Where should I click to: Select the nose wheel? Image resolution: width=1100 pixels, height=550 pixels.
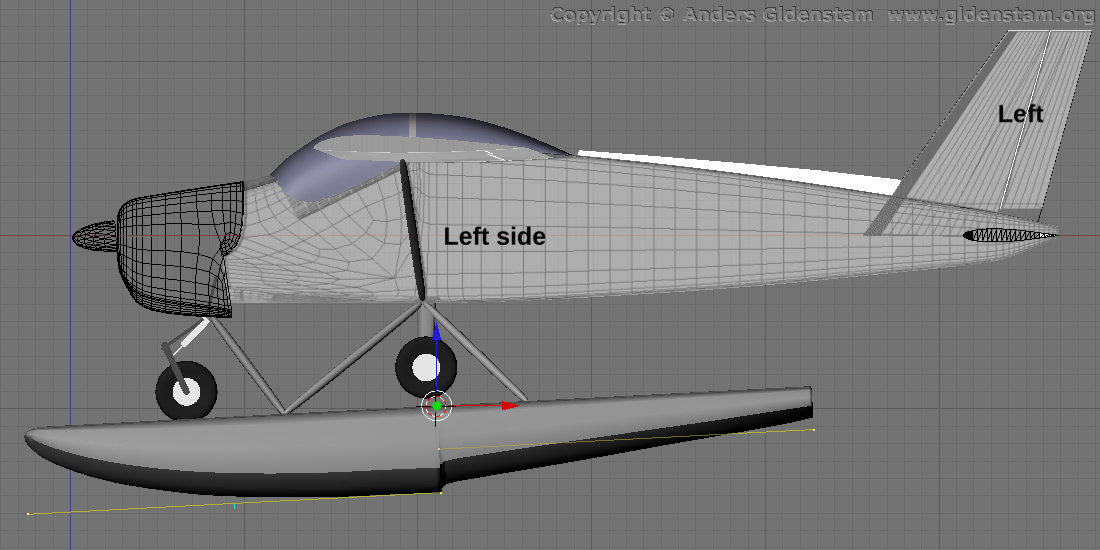(187, 390)
